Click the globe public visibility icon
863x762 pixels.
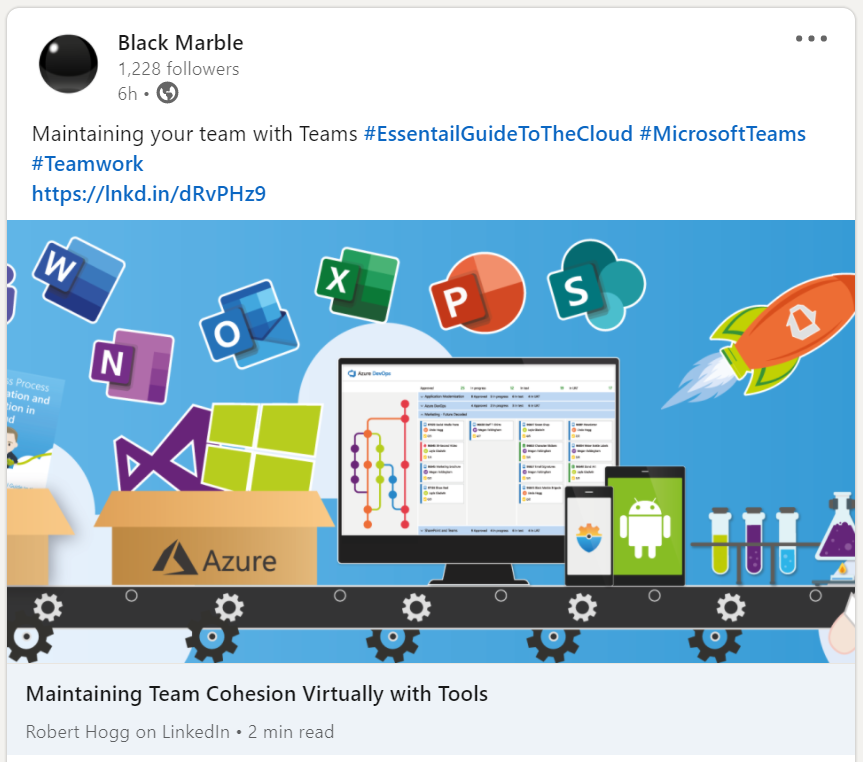pyautogui.click(x=168, y=93)
